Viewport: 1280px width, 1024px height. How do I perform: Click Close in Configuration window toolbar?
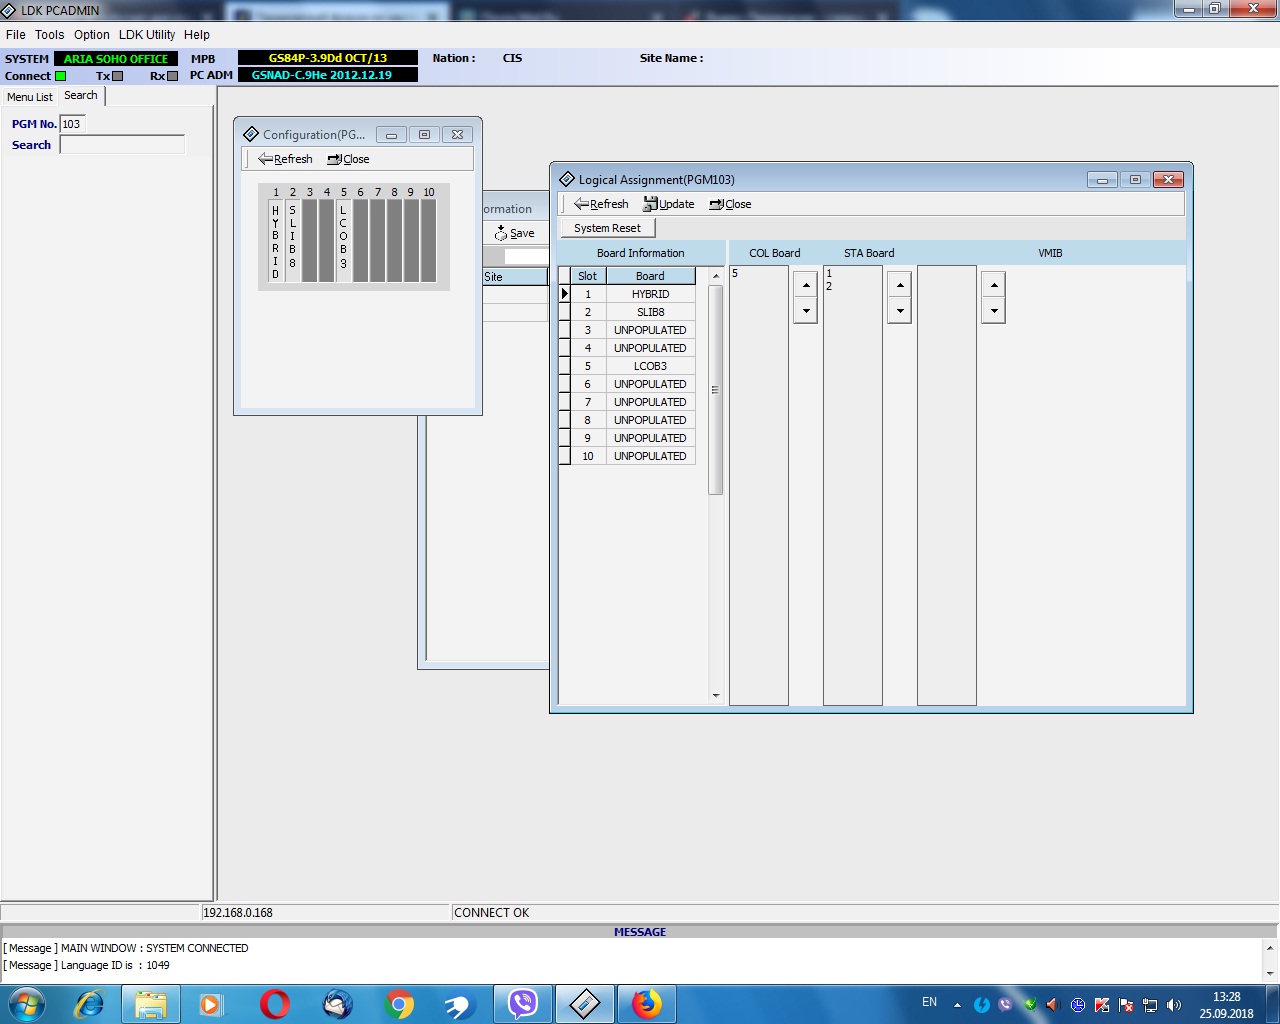(348, 159)
